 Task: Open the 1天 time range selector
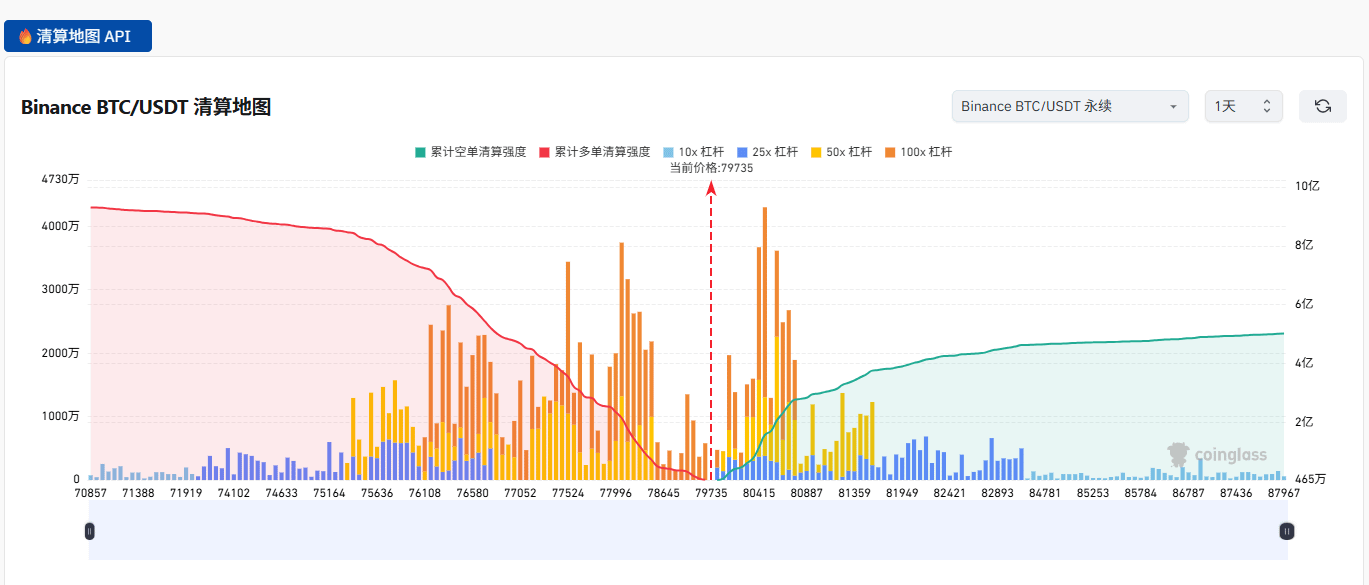(x=1244, y=106)
